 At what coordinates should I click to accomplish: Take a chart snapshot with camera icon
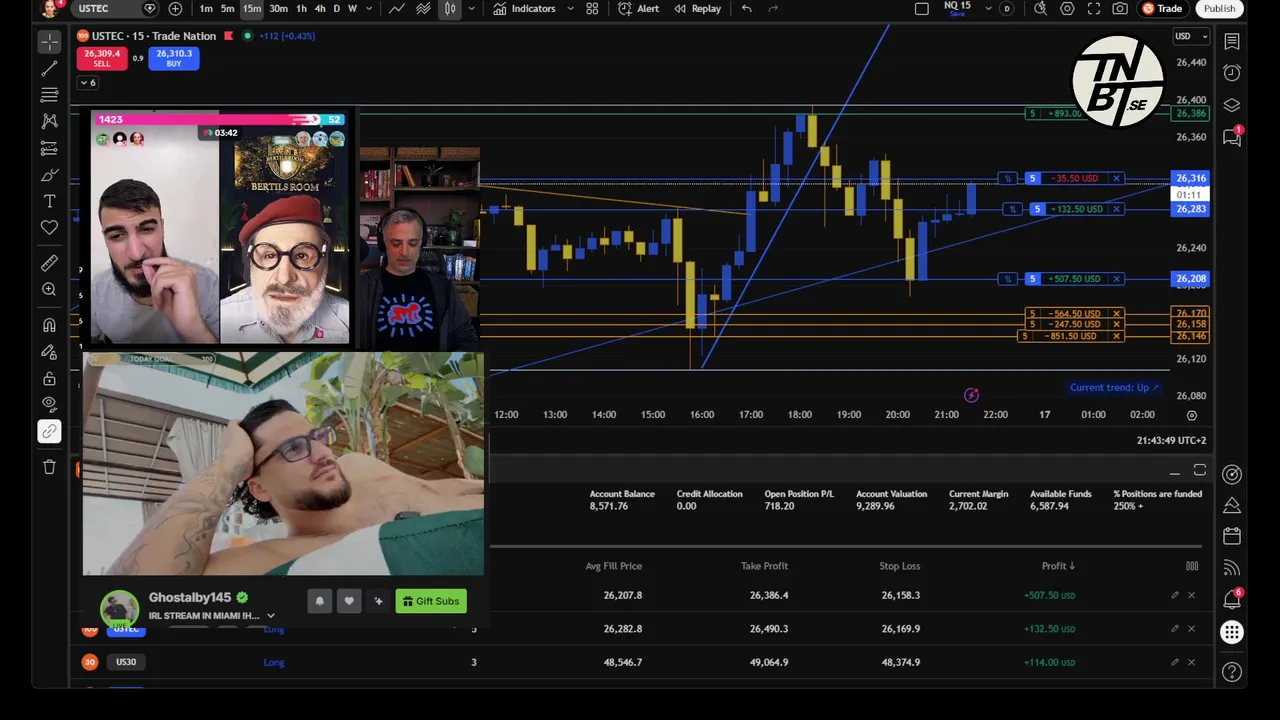click(x=1120, y=9)
